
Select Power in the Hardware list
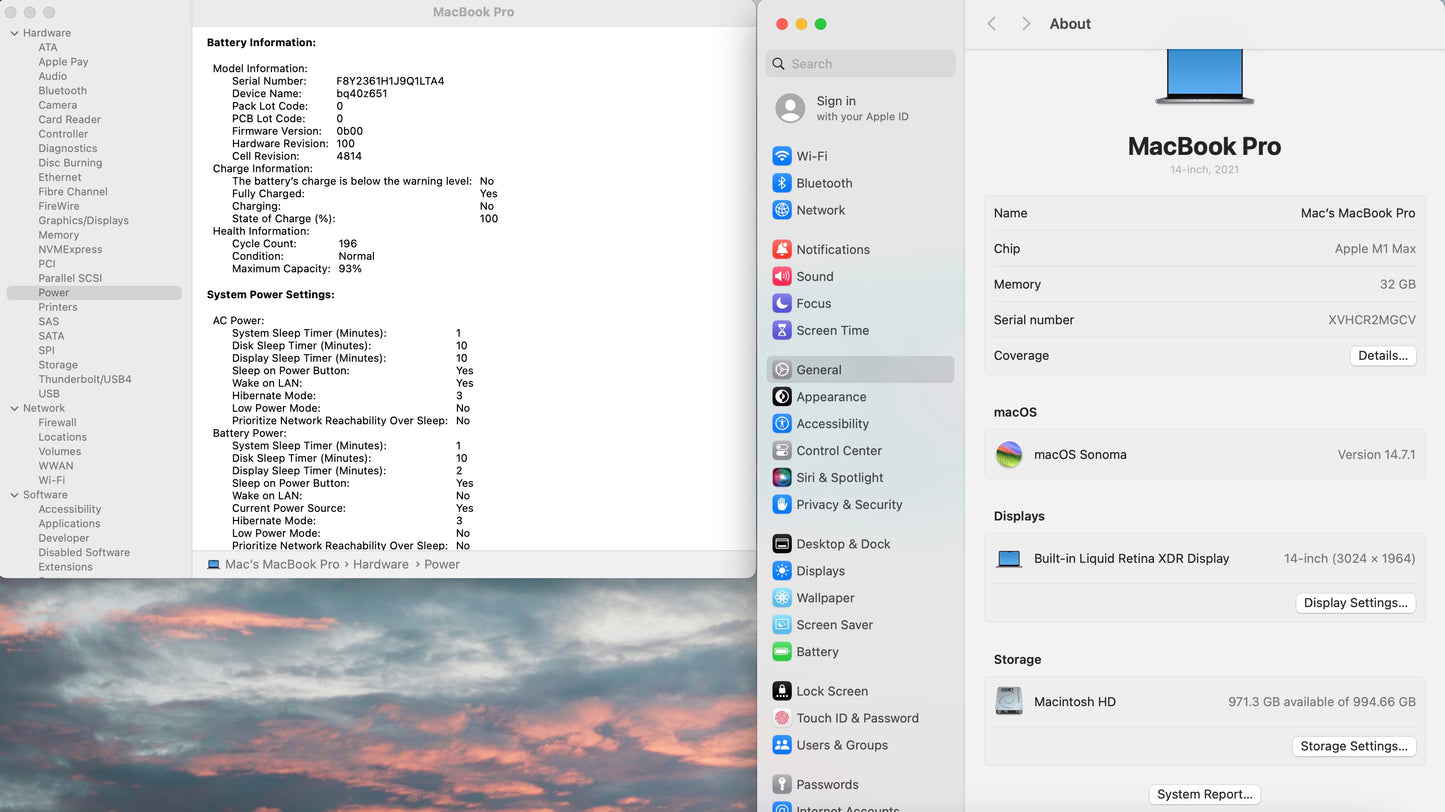[x=94, y=293]
